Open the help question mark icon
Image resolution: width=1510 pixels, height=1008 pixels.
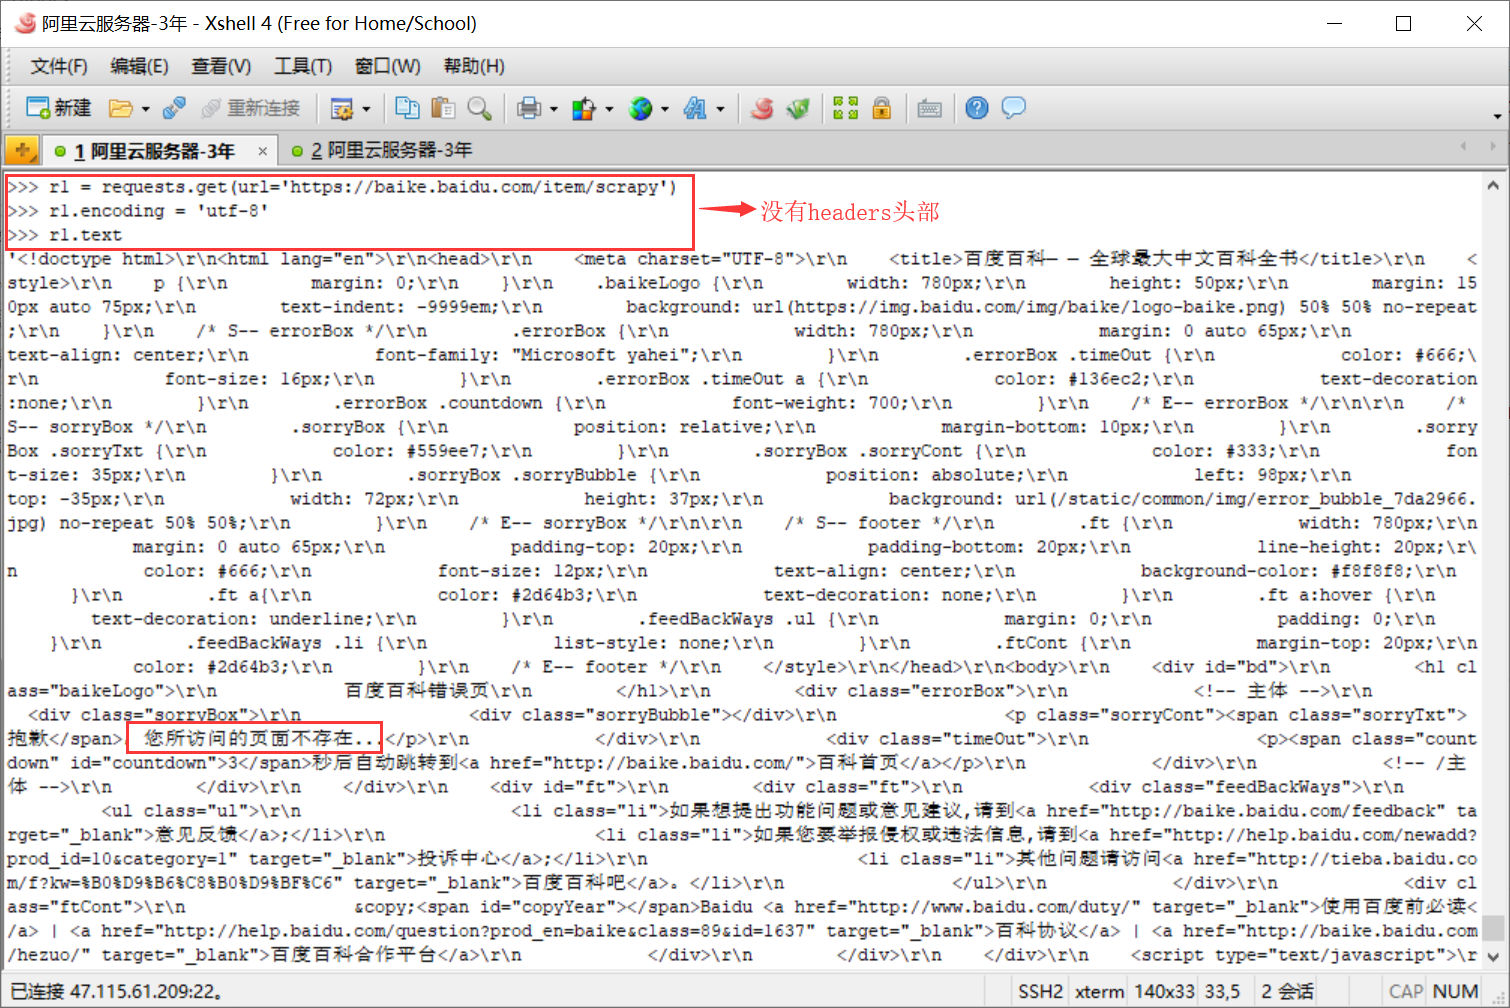(977, 108)
